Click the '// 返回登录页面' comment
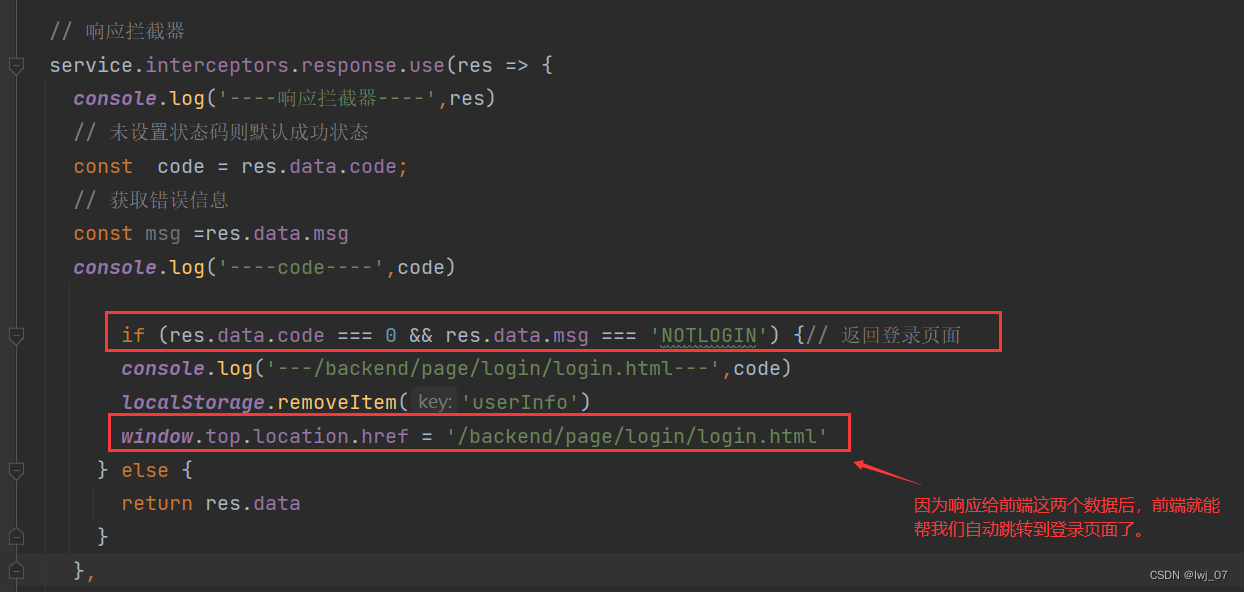The width and height of the screenshot is (1244, 592). point(883,335)
